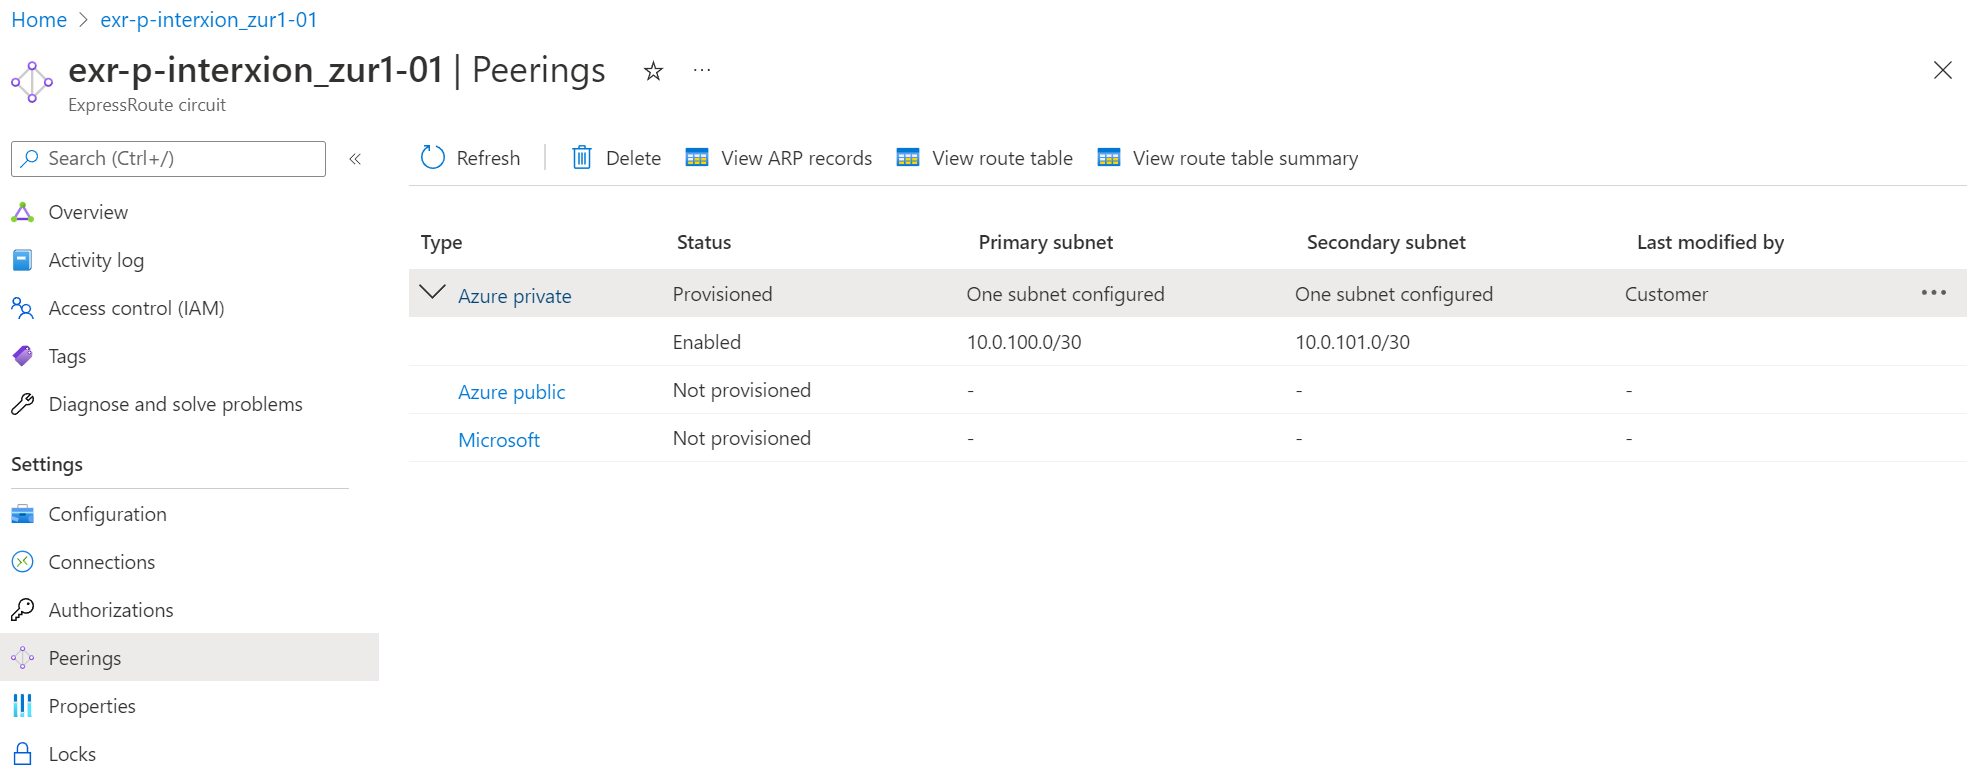Screen dimensions: 1975x775
Task: Open Properties under Settings
Action: pyautogui.click(x=92, y=706)
